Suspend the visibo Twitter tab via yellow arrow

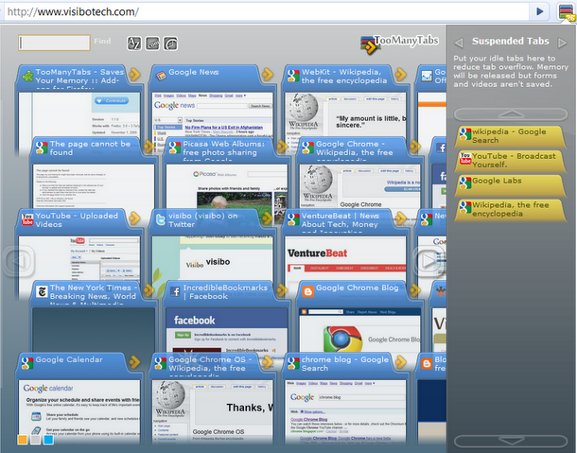(x=268, y=218)
